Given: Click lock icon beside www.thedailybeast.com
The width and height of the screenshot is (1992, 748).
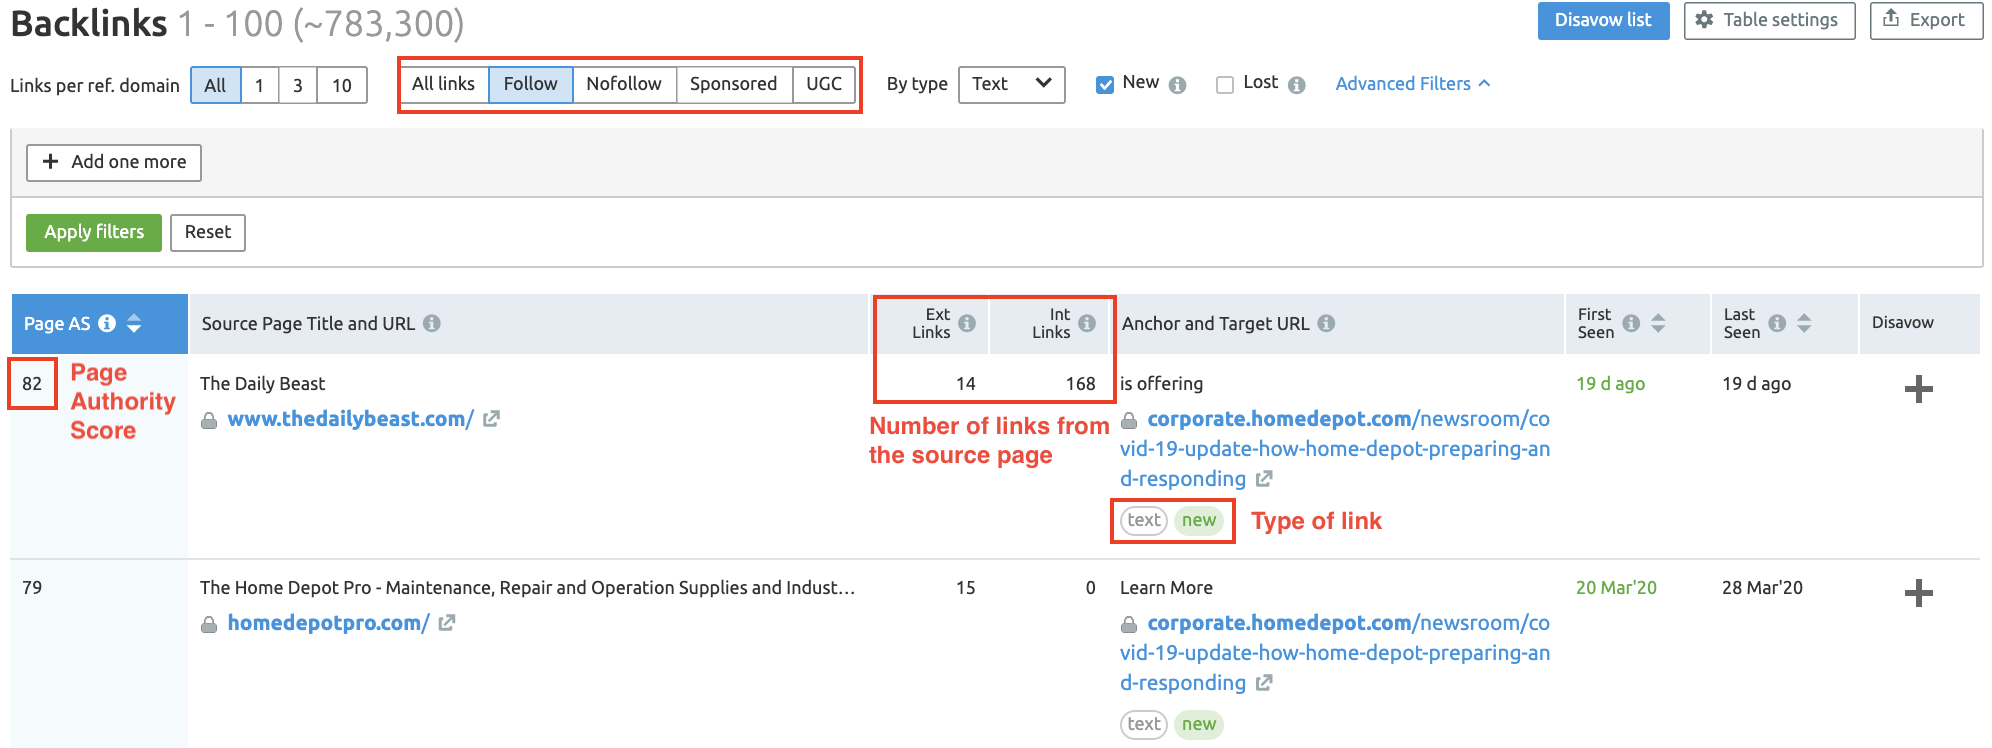Looking at the screenshot, I should pyautogui.click(x=209, y=421).
